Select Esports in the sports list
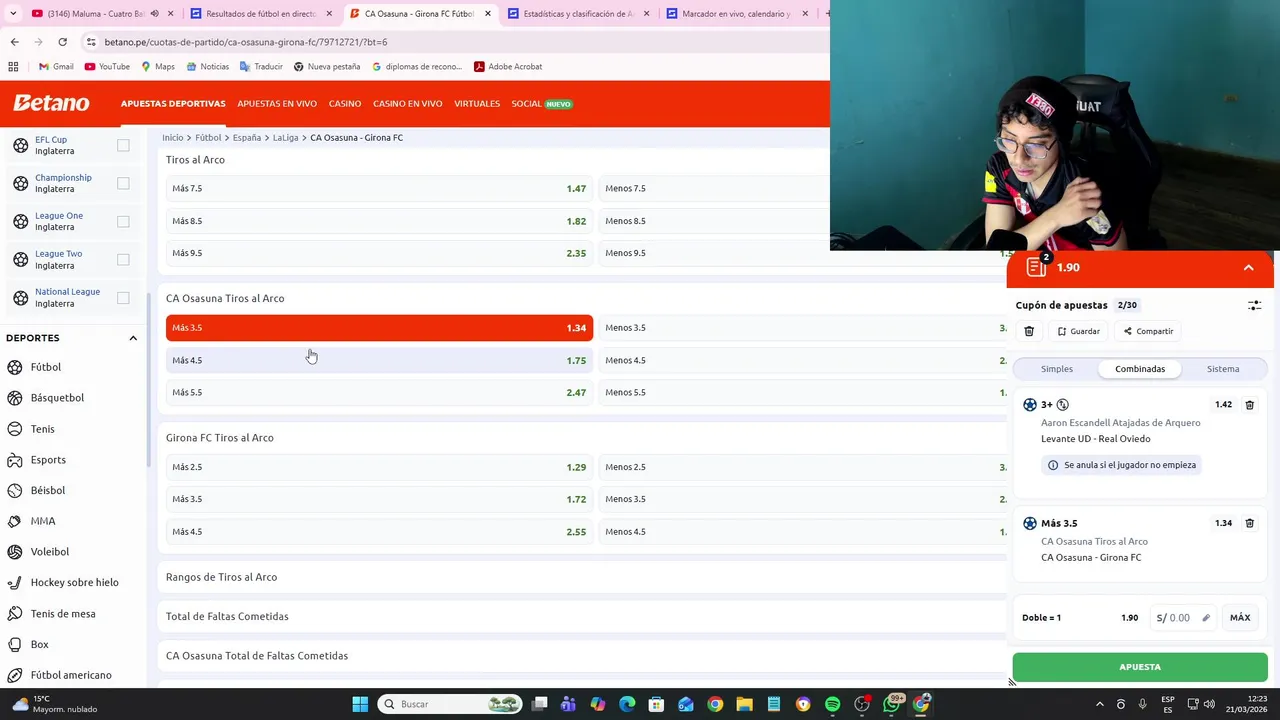Image resolution: width=1280 pixels, height=720 pixels. (x=48, y=460)
